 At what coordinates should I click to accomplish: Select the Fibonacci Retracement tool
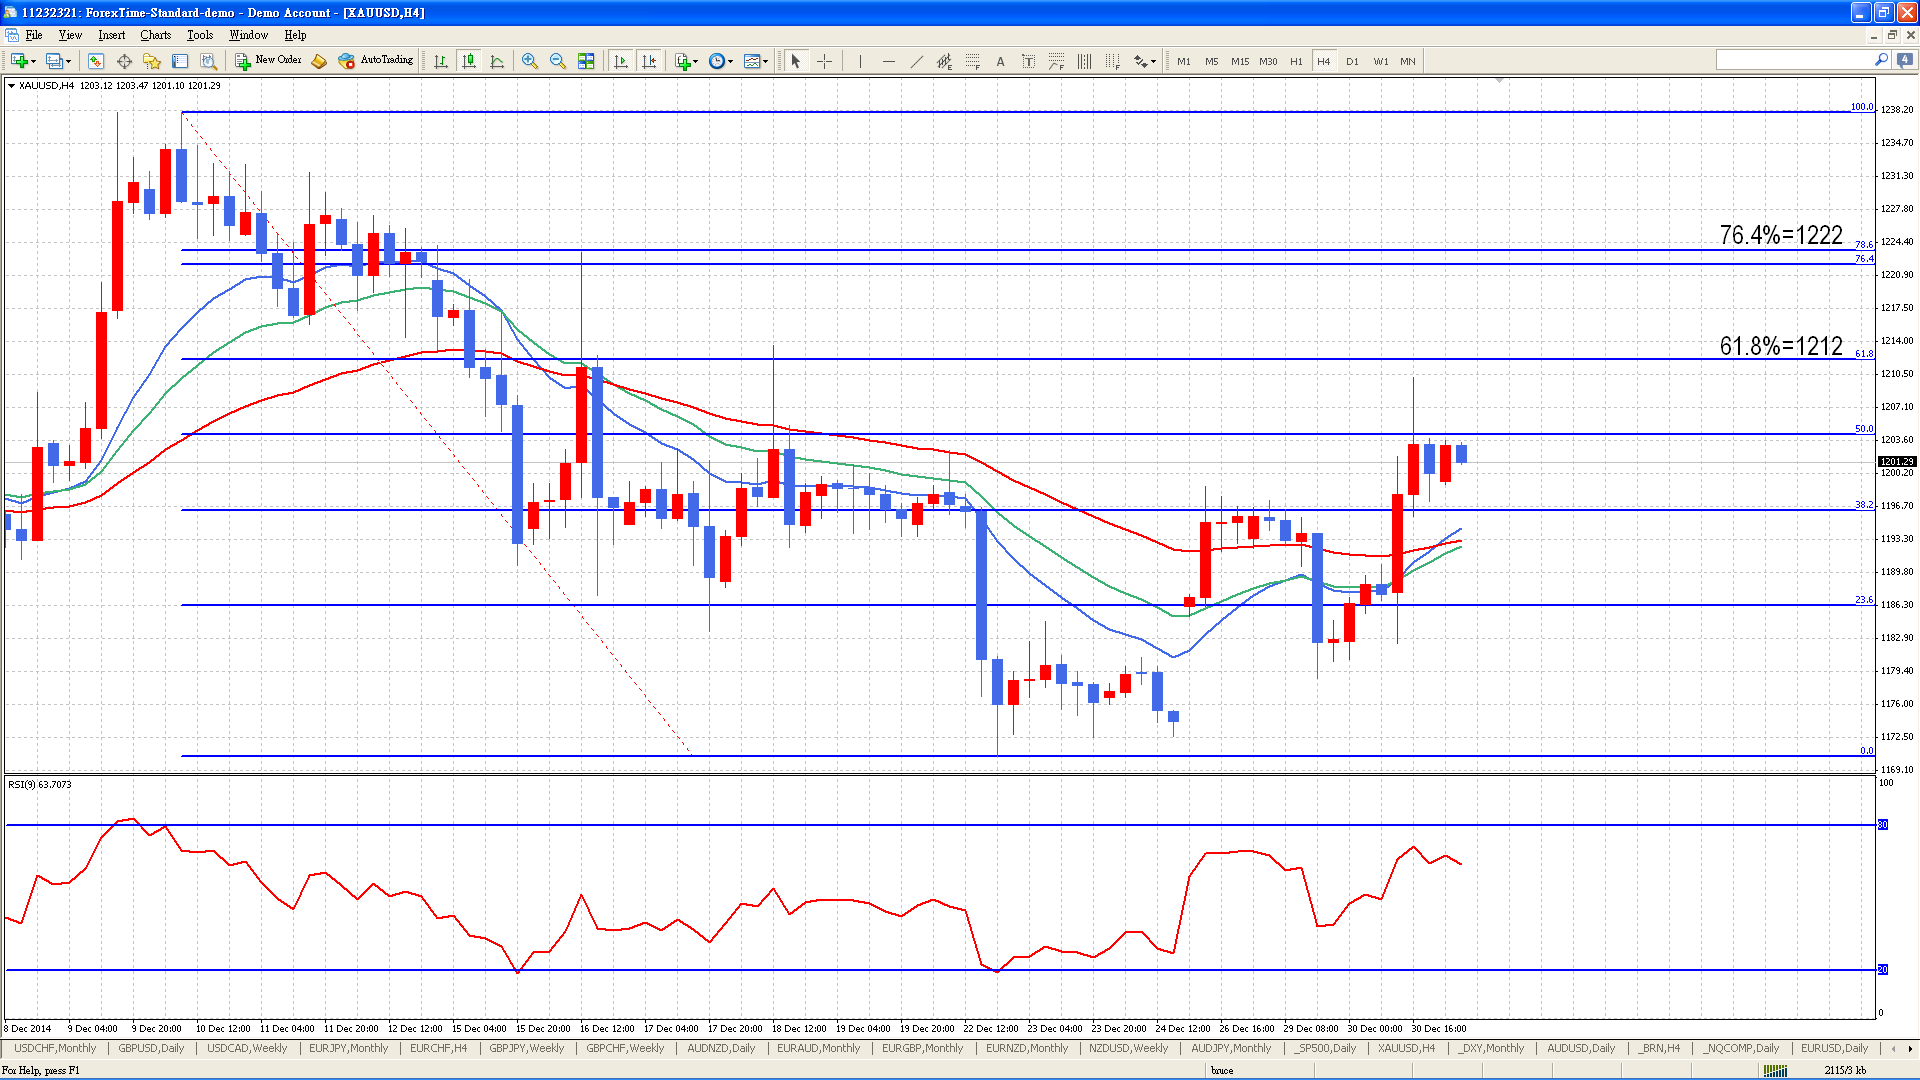[972, 61]
